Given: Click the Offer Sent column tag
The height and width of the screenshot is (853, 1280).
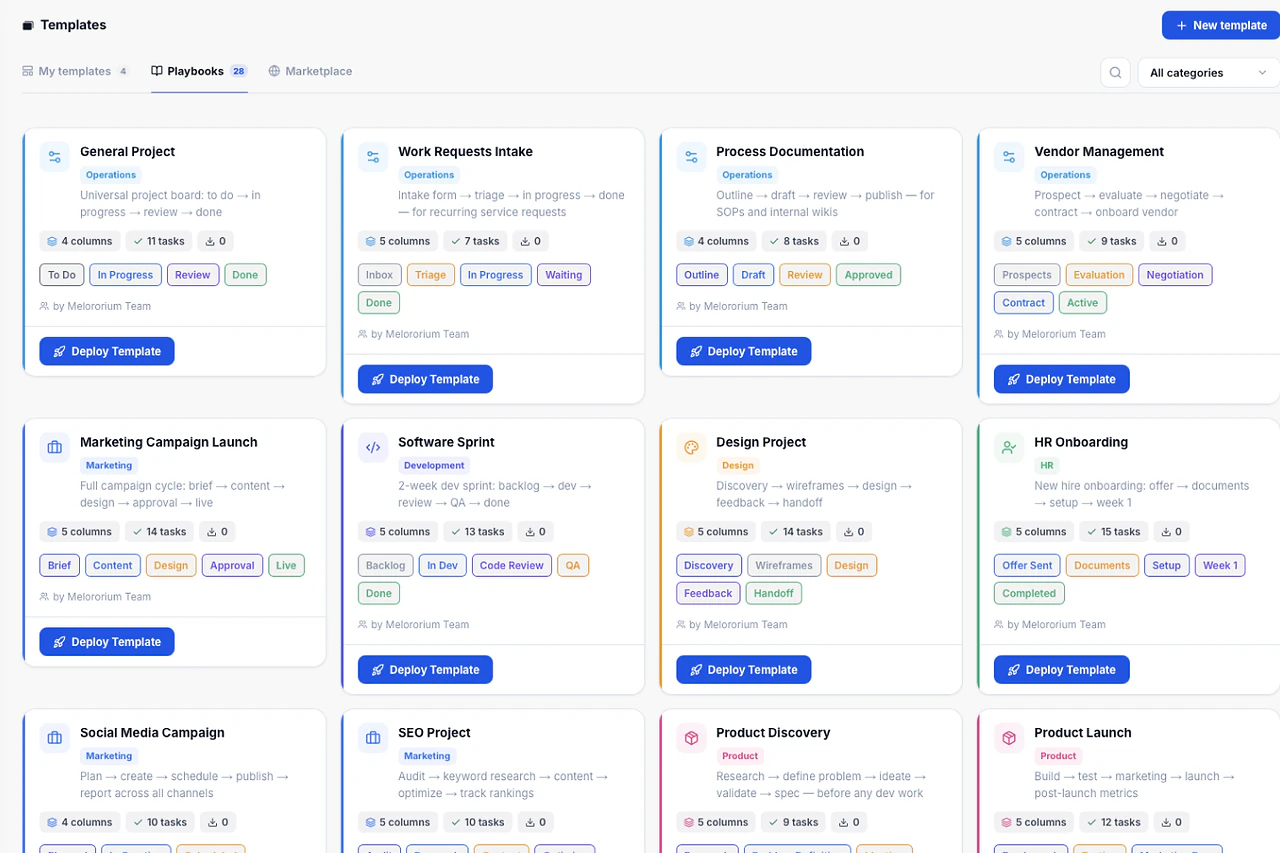Looking at the screenshot, I should 1027,566.
